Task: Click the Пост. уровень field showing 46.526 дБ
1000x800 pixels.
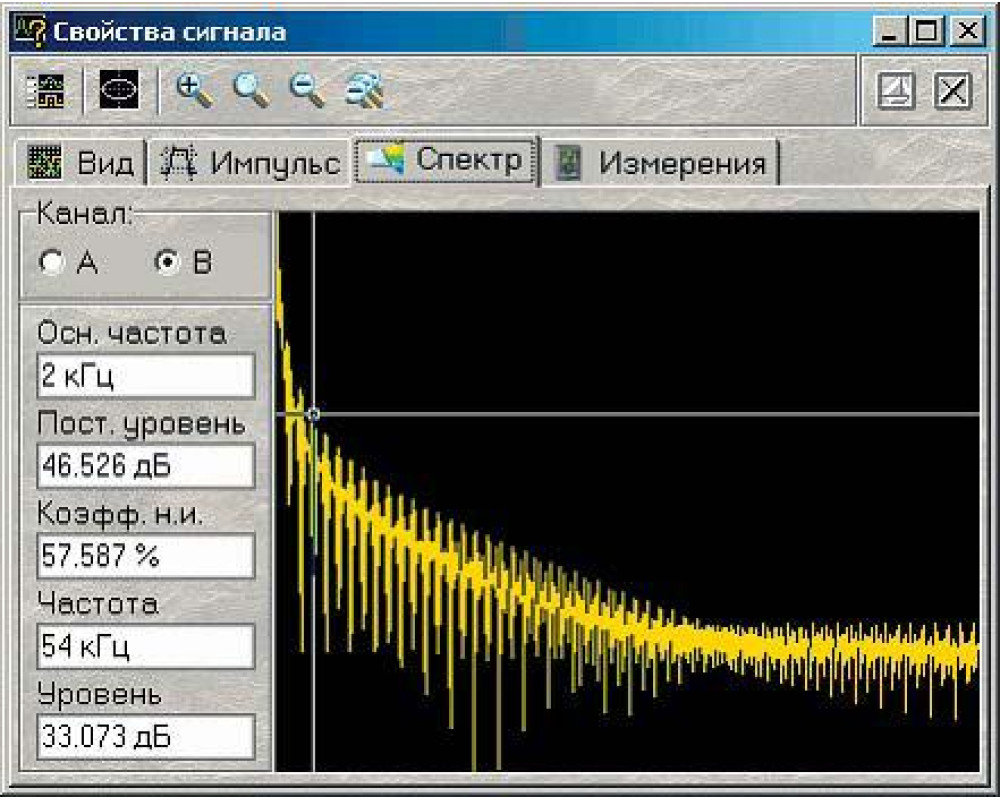Action: coord(145,466)
